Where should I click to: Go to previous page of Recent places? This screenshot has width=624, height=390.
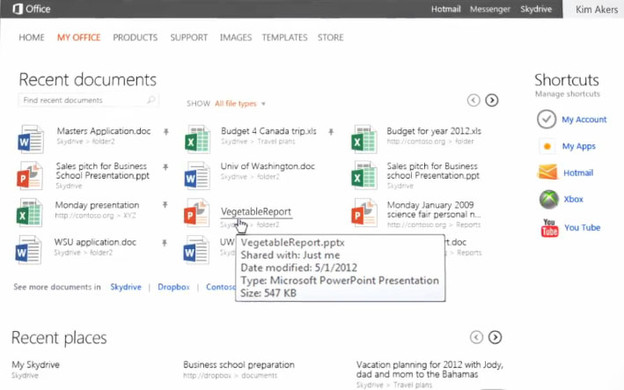click(x=476, y=337)
